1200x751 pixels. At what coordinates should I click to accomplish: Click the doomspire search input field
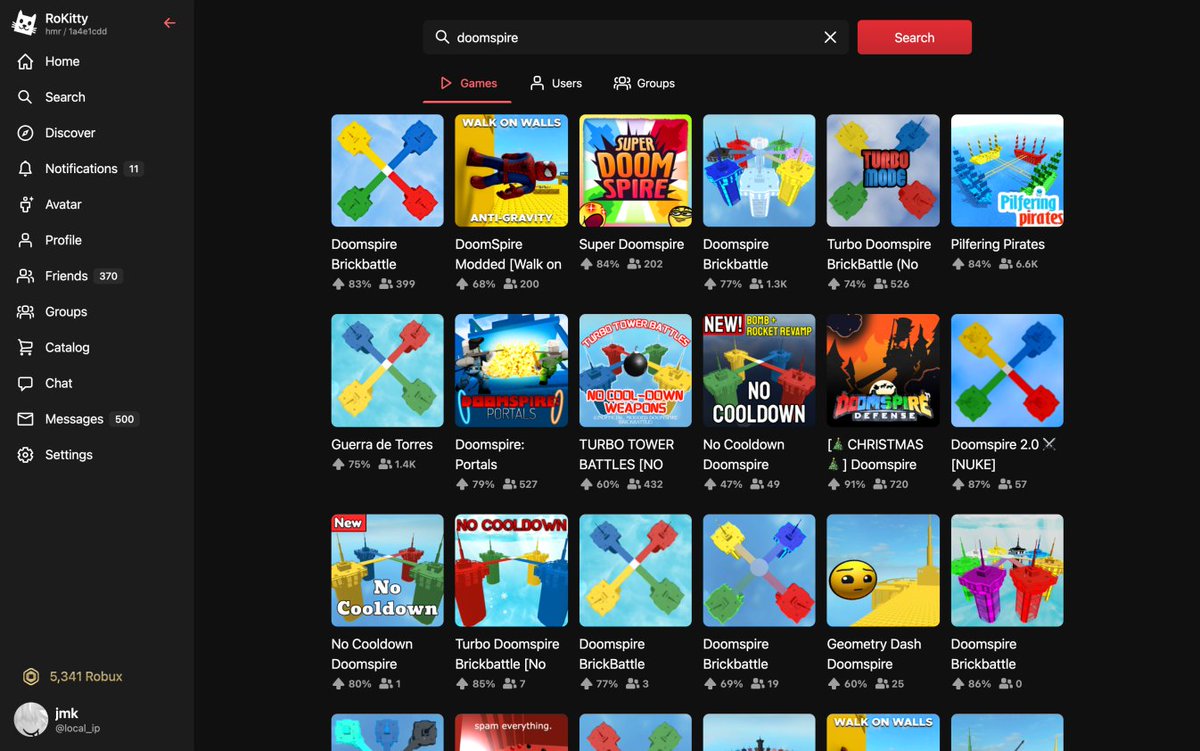coord(635,37)
